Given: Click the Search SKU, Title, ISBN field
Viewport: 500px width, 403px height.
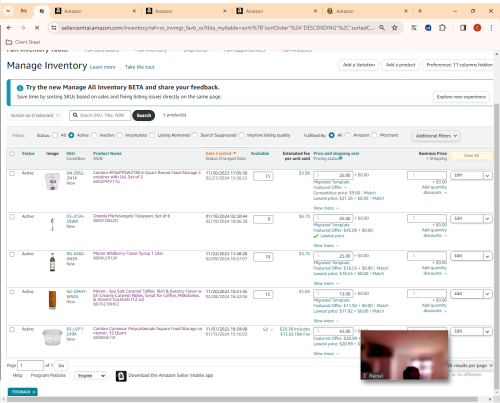Looking at the screenshot, I should pos(100,115).
